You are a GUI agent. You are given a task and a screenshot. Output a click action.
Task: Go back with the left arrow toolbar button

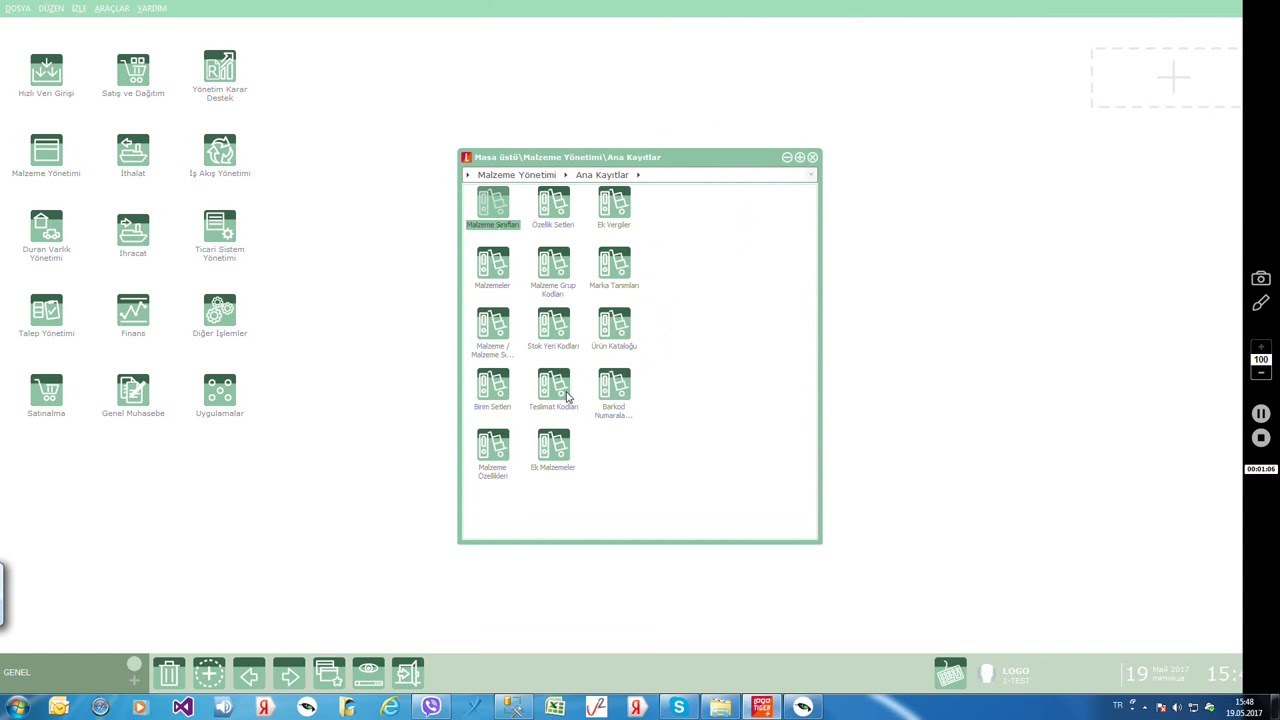(249, 673)
